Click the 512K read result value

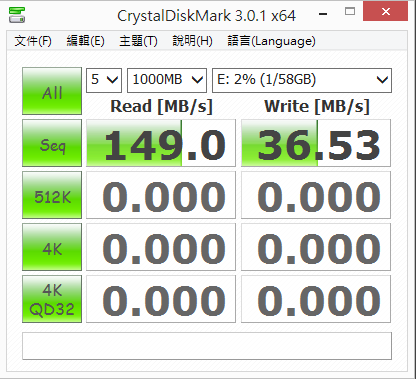[x=161, y=195]
